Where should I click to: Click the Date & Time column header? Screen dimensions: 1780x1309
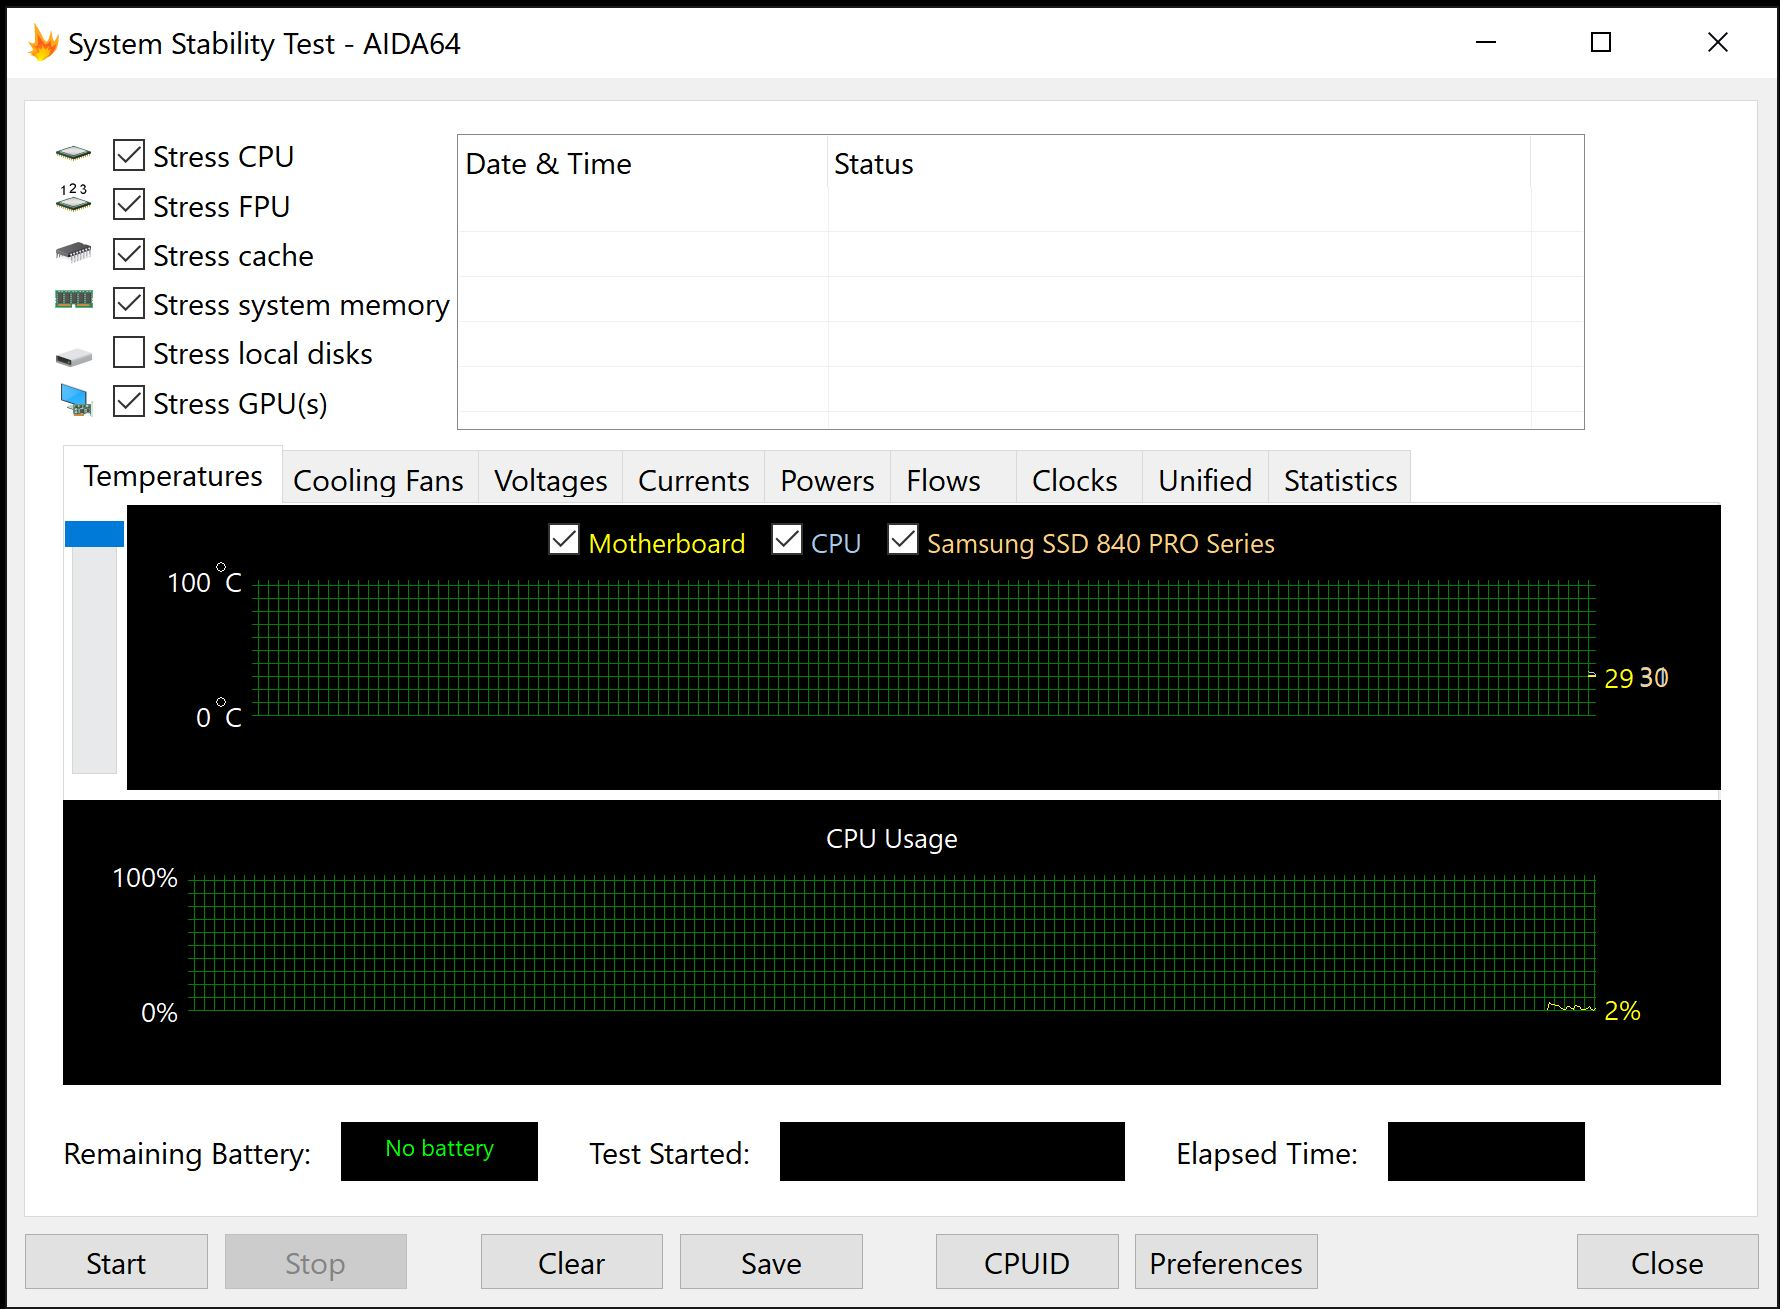point(643,163)
